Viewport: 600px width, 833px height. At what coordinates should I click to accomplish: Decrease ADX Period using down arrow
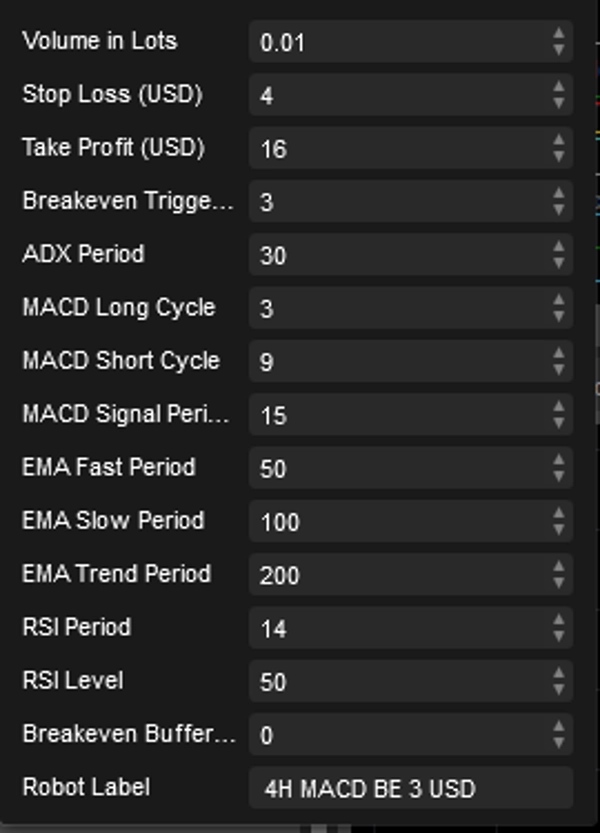coord(560,261)
